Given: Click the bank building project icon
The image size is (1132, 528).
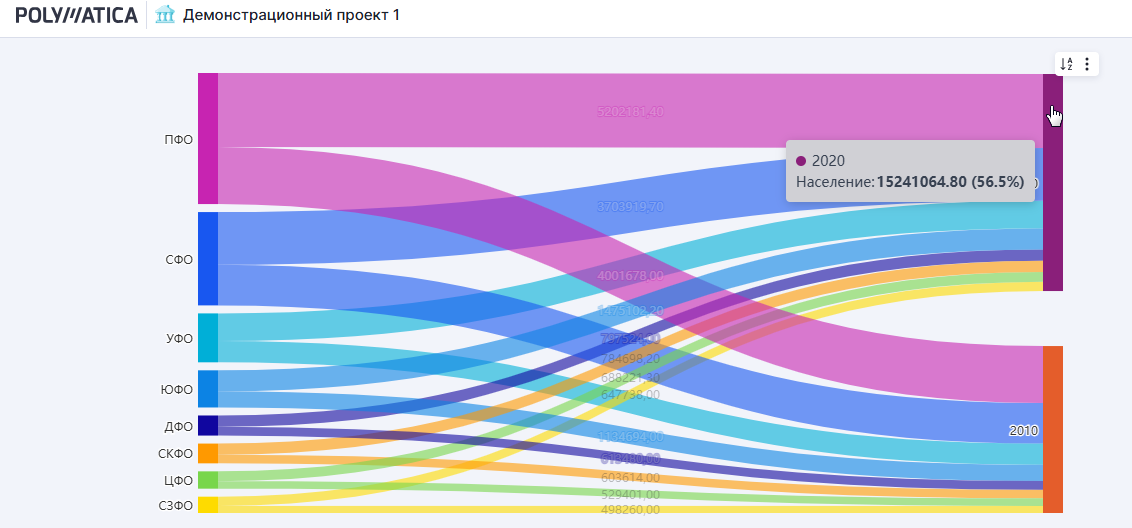Looking at the screenshot, I should 165,15.
